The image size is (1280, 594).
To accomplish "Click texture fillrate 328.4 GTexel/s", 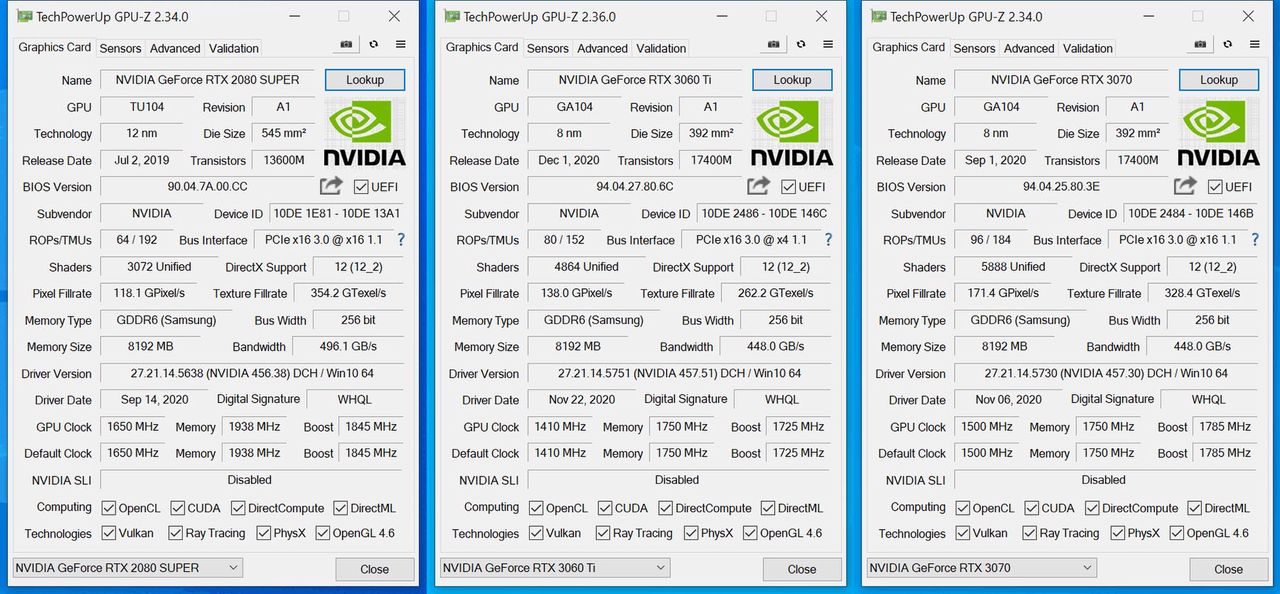I will [x=1203, y=293].
